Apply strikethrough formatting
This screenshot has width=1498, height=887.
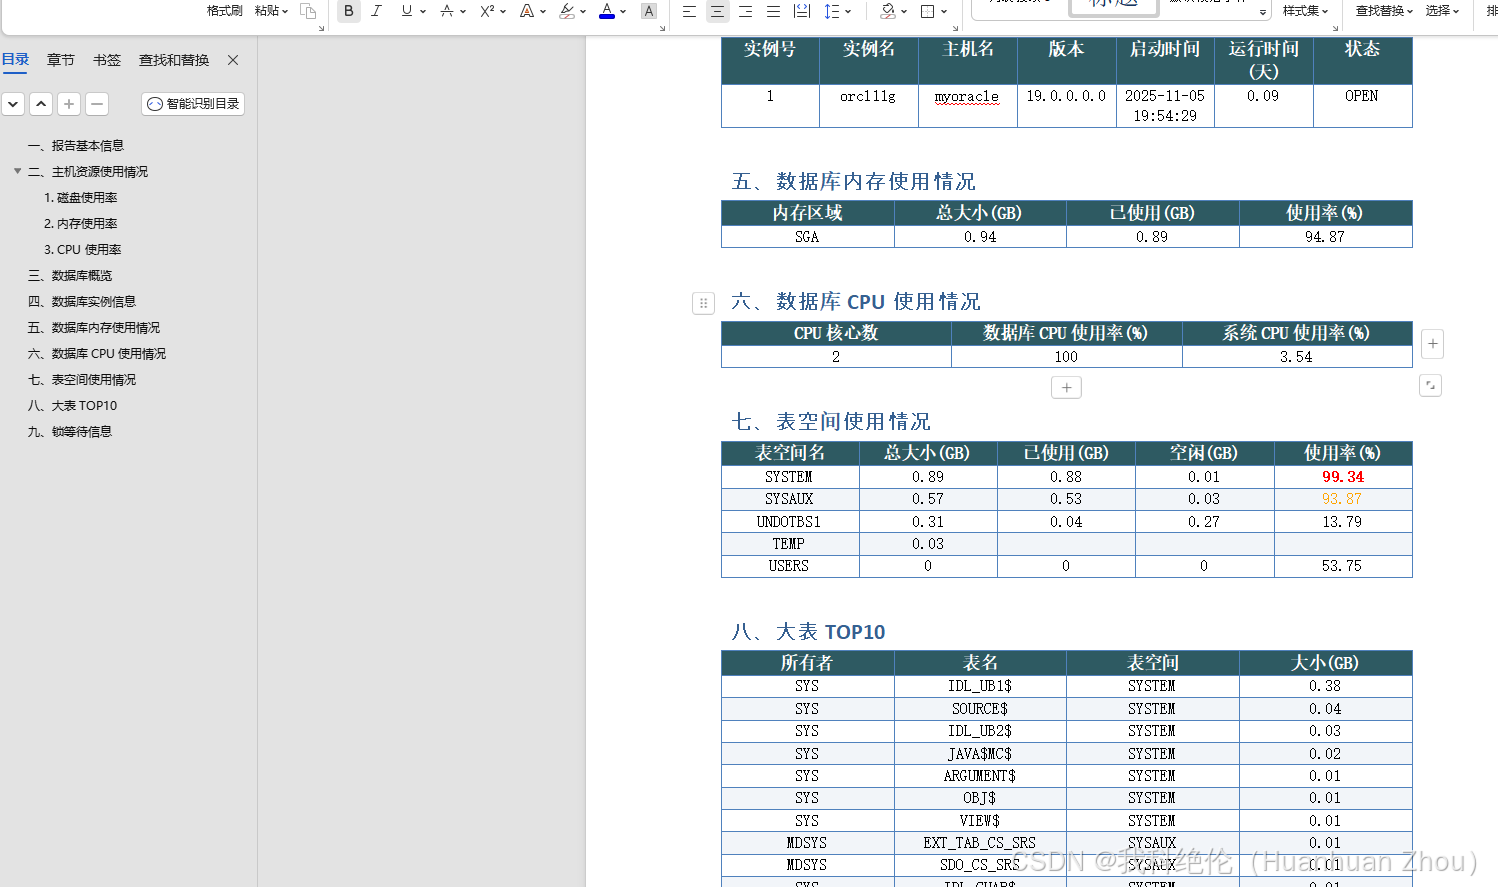pos(447,11)
